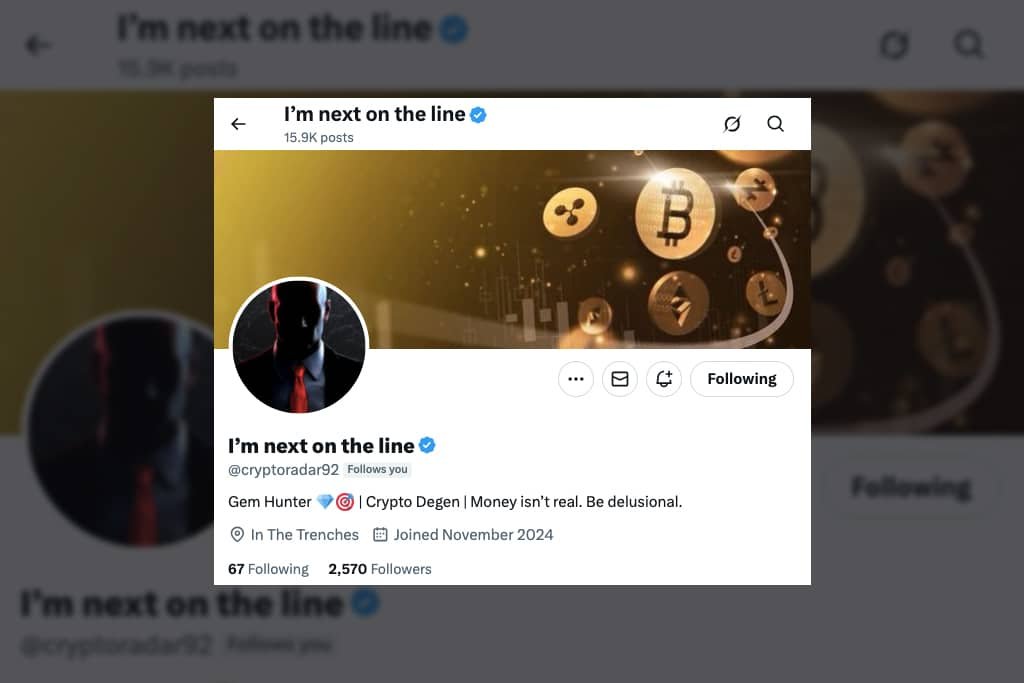Go back using the left arrow
1024x683 pixels.
coord(238,124)
